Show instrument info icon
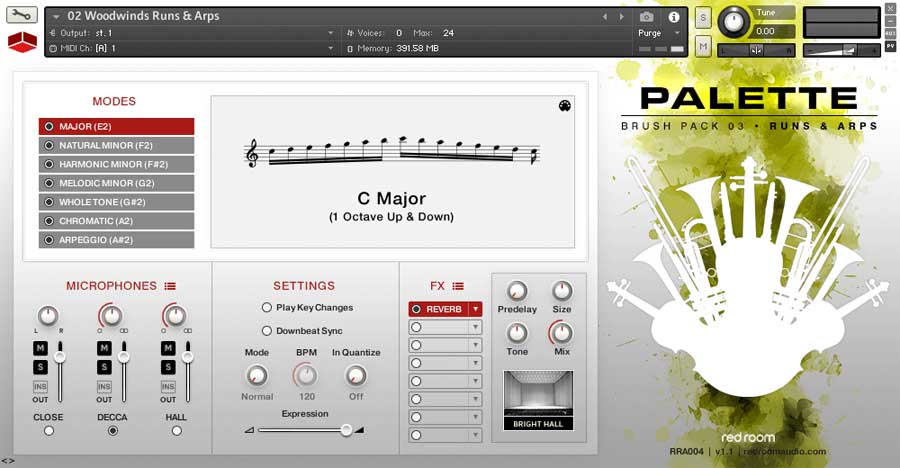This screenshot has height=468, width=900. pos(674,17)
